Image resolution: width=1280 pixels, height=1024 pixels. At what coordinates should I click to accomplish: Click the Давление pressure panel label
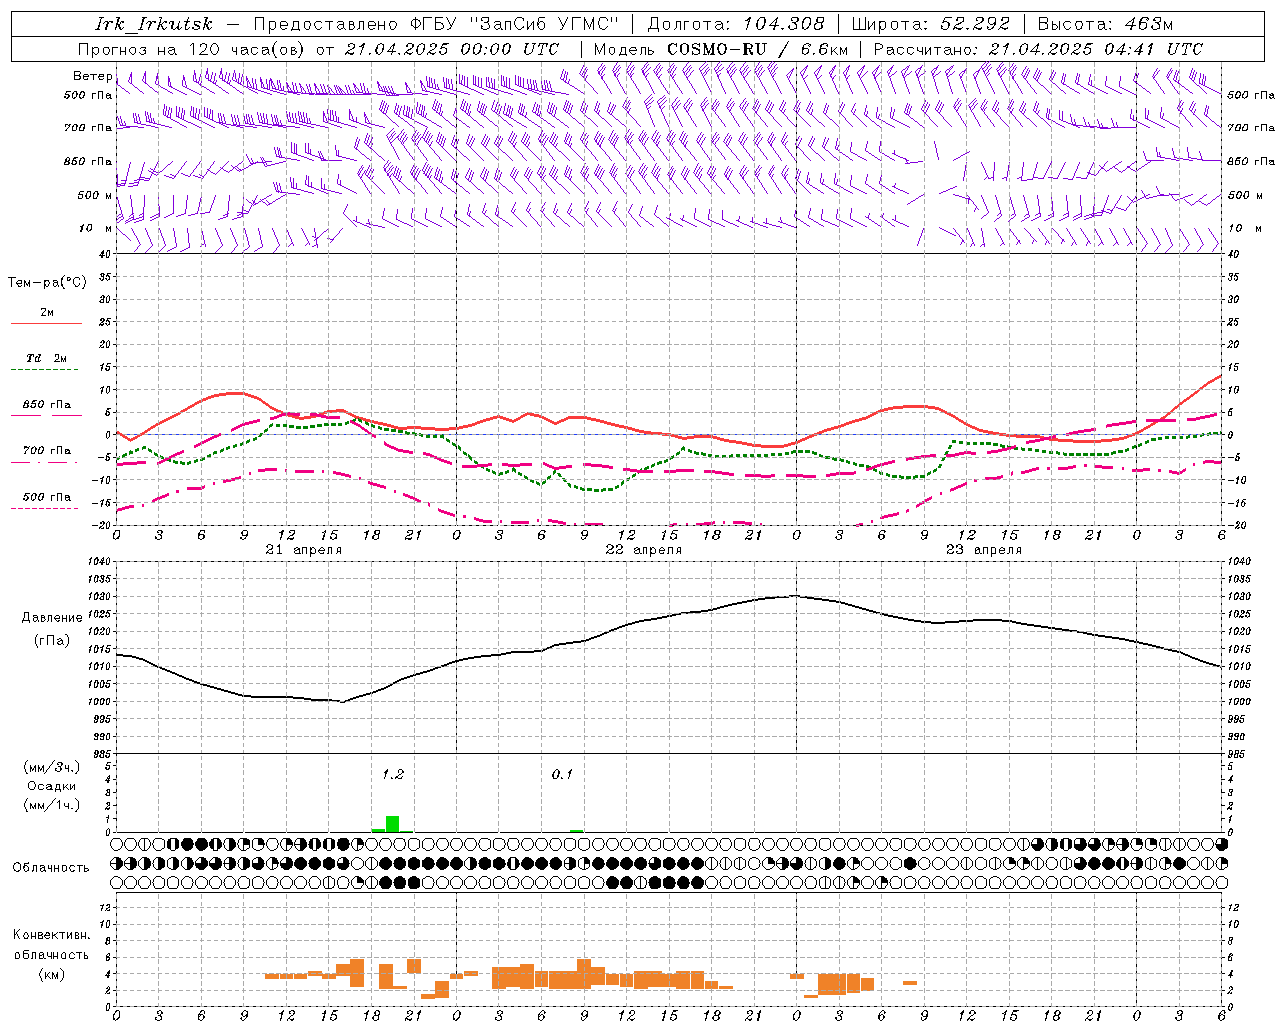(52, 618)
